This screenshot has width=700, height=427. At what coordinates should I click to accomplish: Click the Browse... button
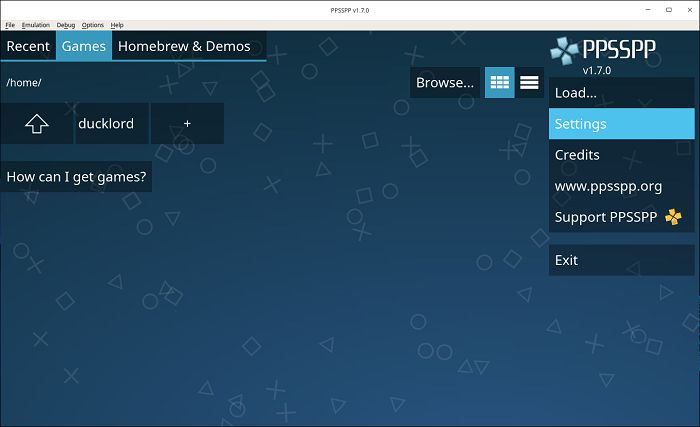(x=445, y=83)
